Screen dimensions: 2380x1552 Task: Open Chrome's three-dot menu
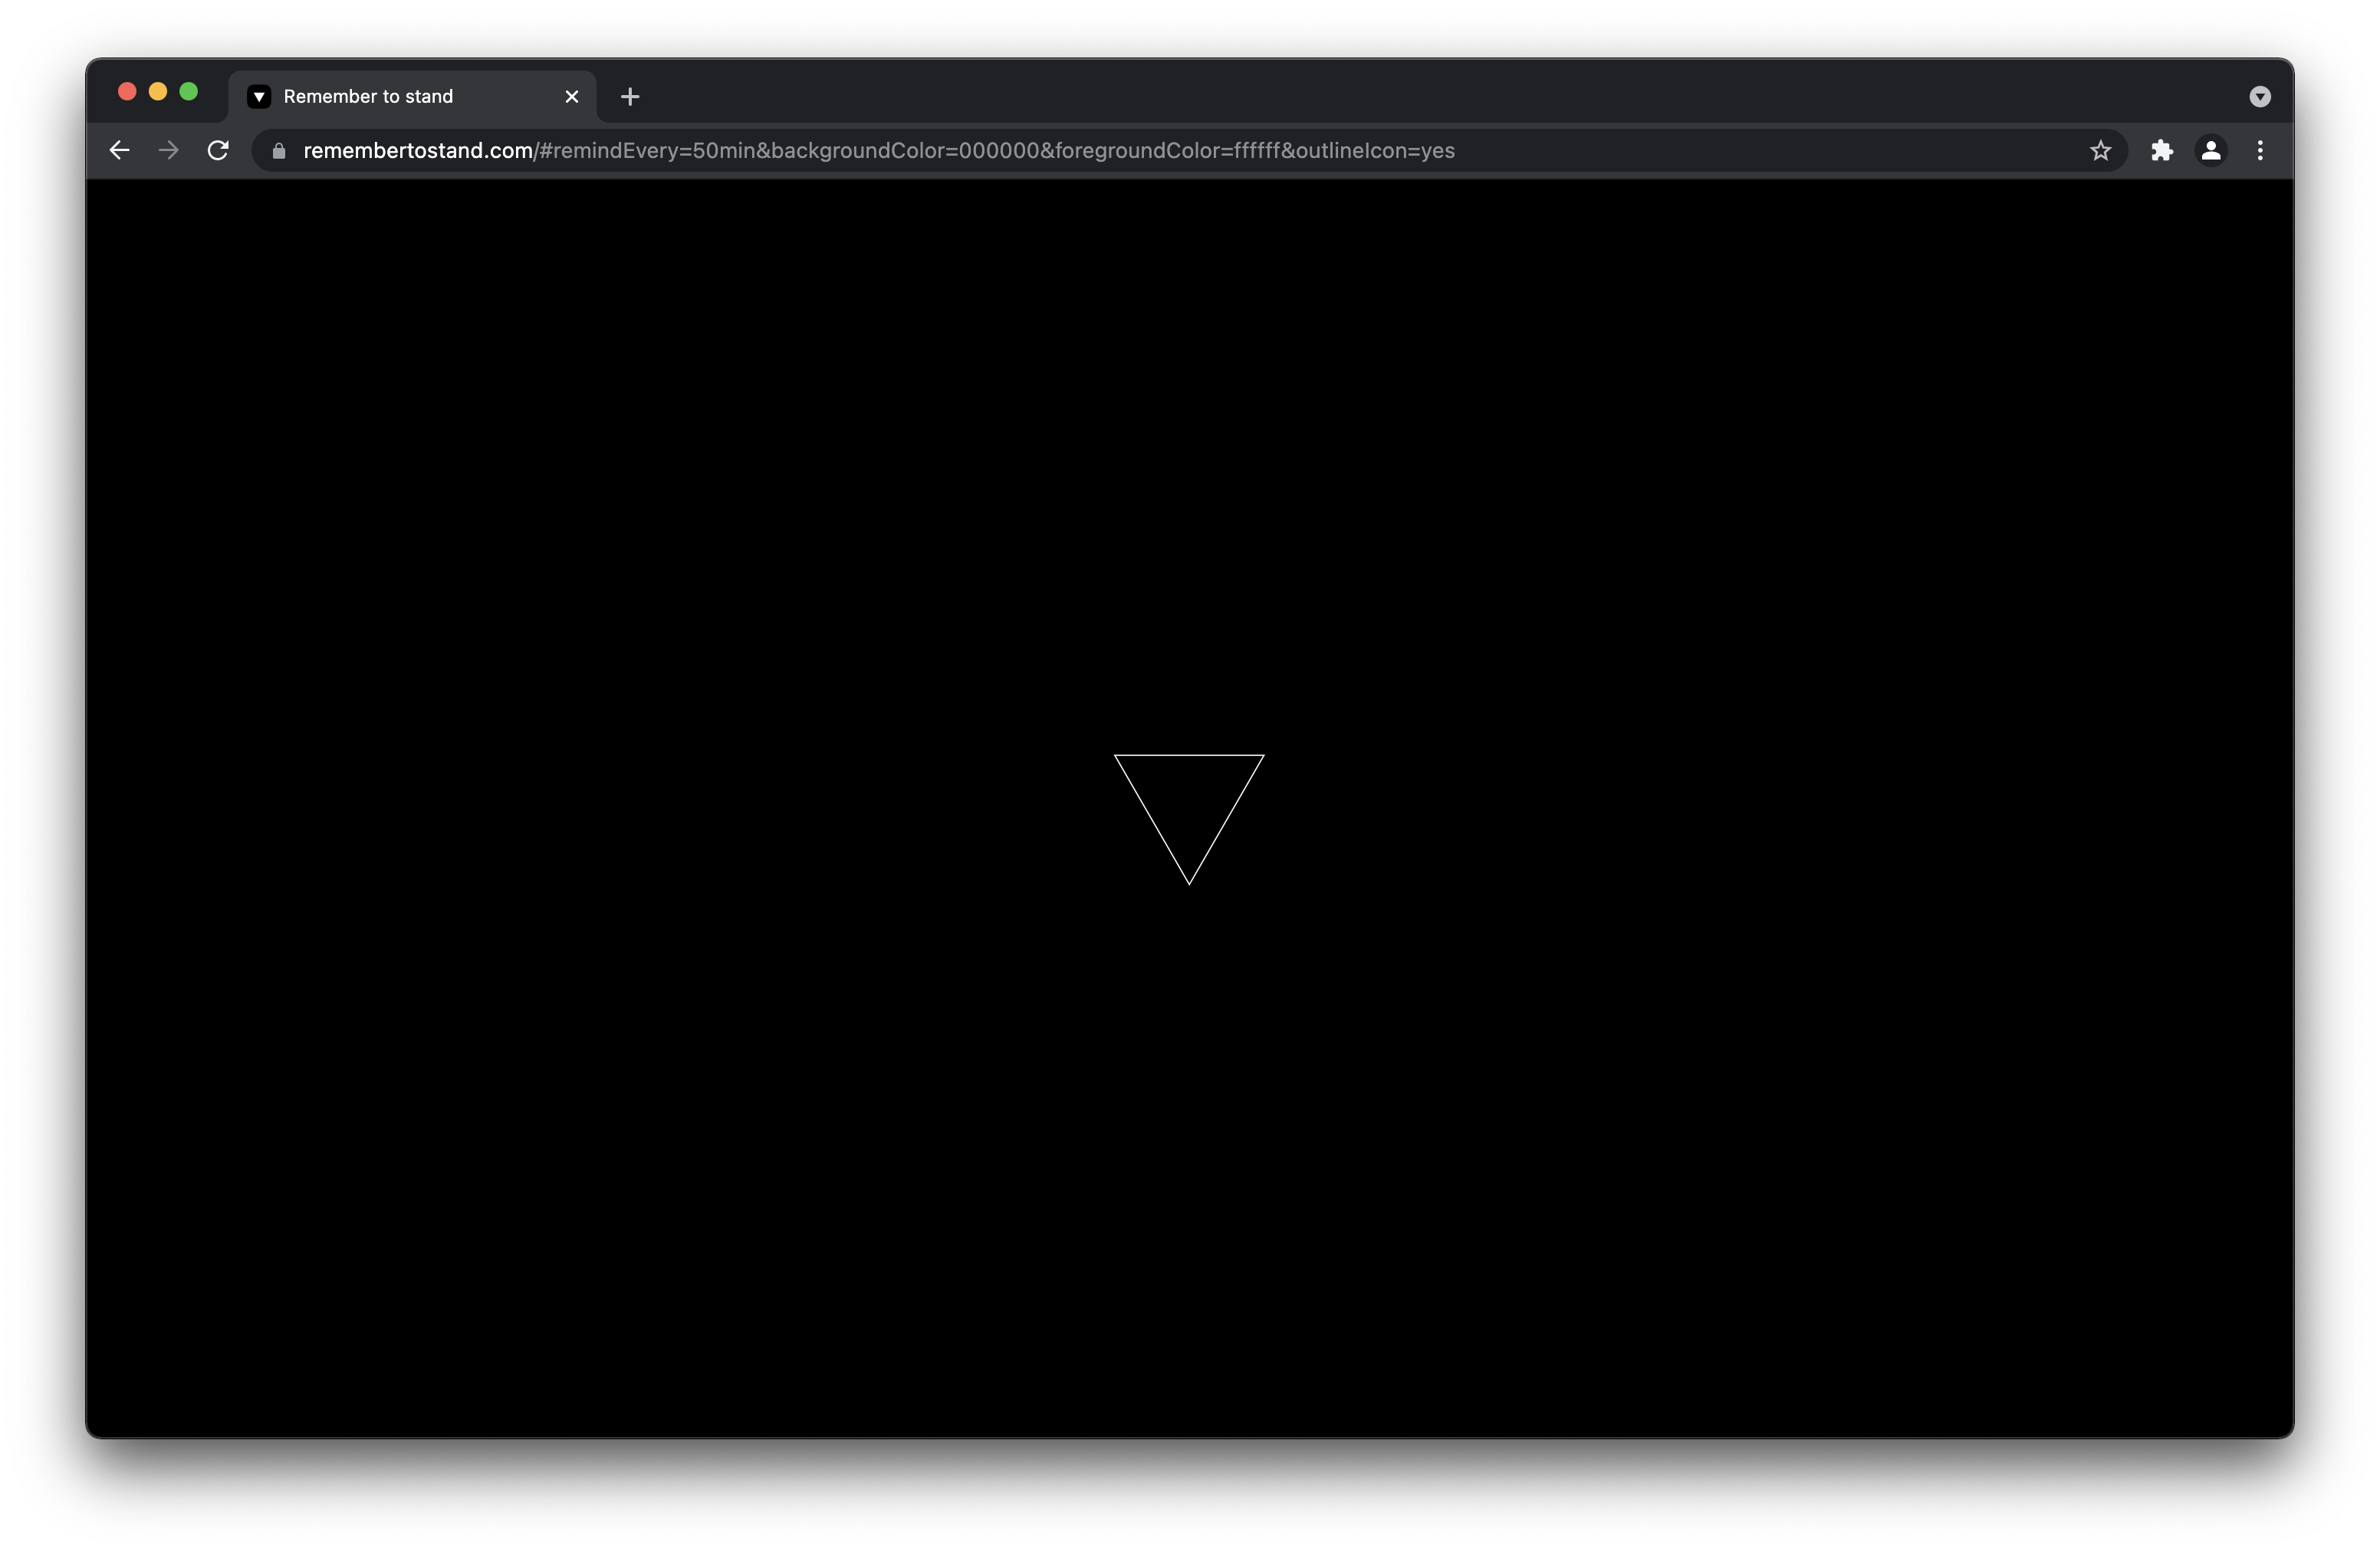click(x=2260, y=150)
